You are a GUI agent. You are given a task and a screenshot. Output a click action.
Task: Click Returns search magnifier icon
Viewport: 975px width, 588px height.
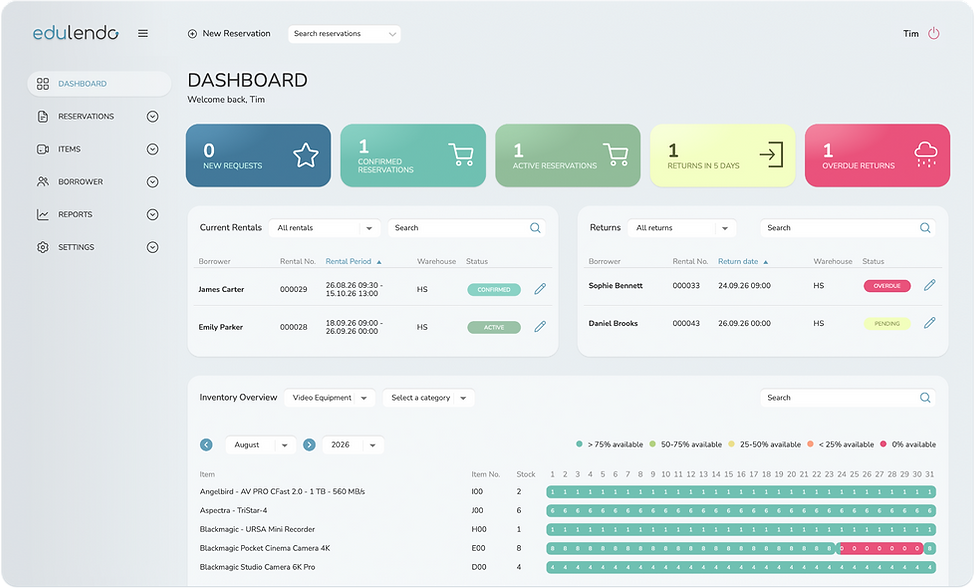[925, 228]
